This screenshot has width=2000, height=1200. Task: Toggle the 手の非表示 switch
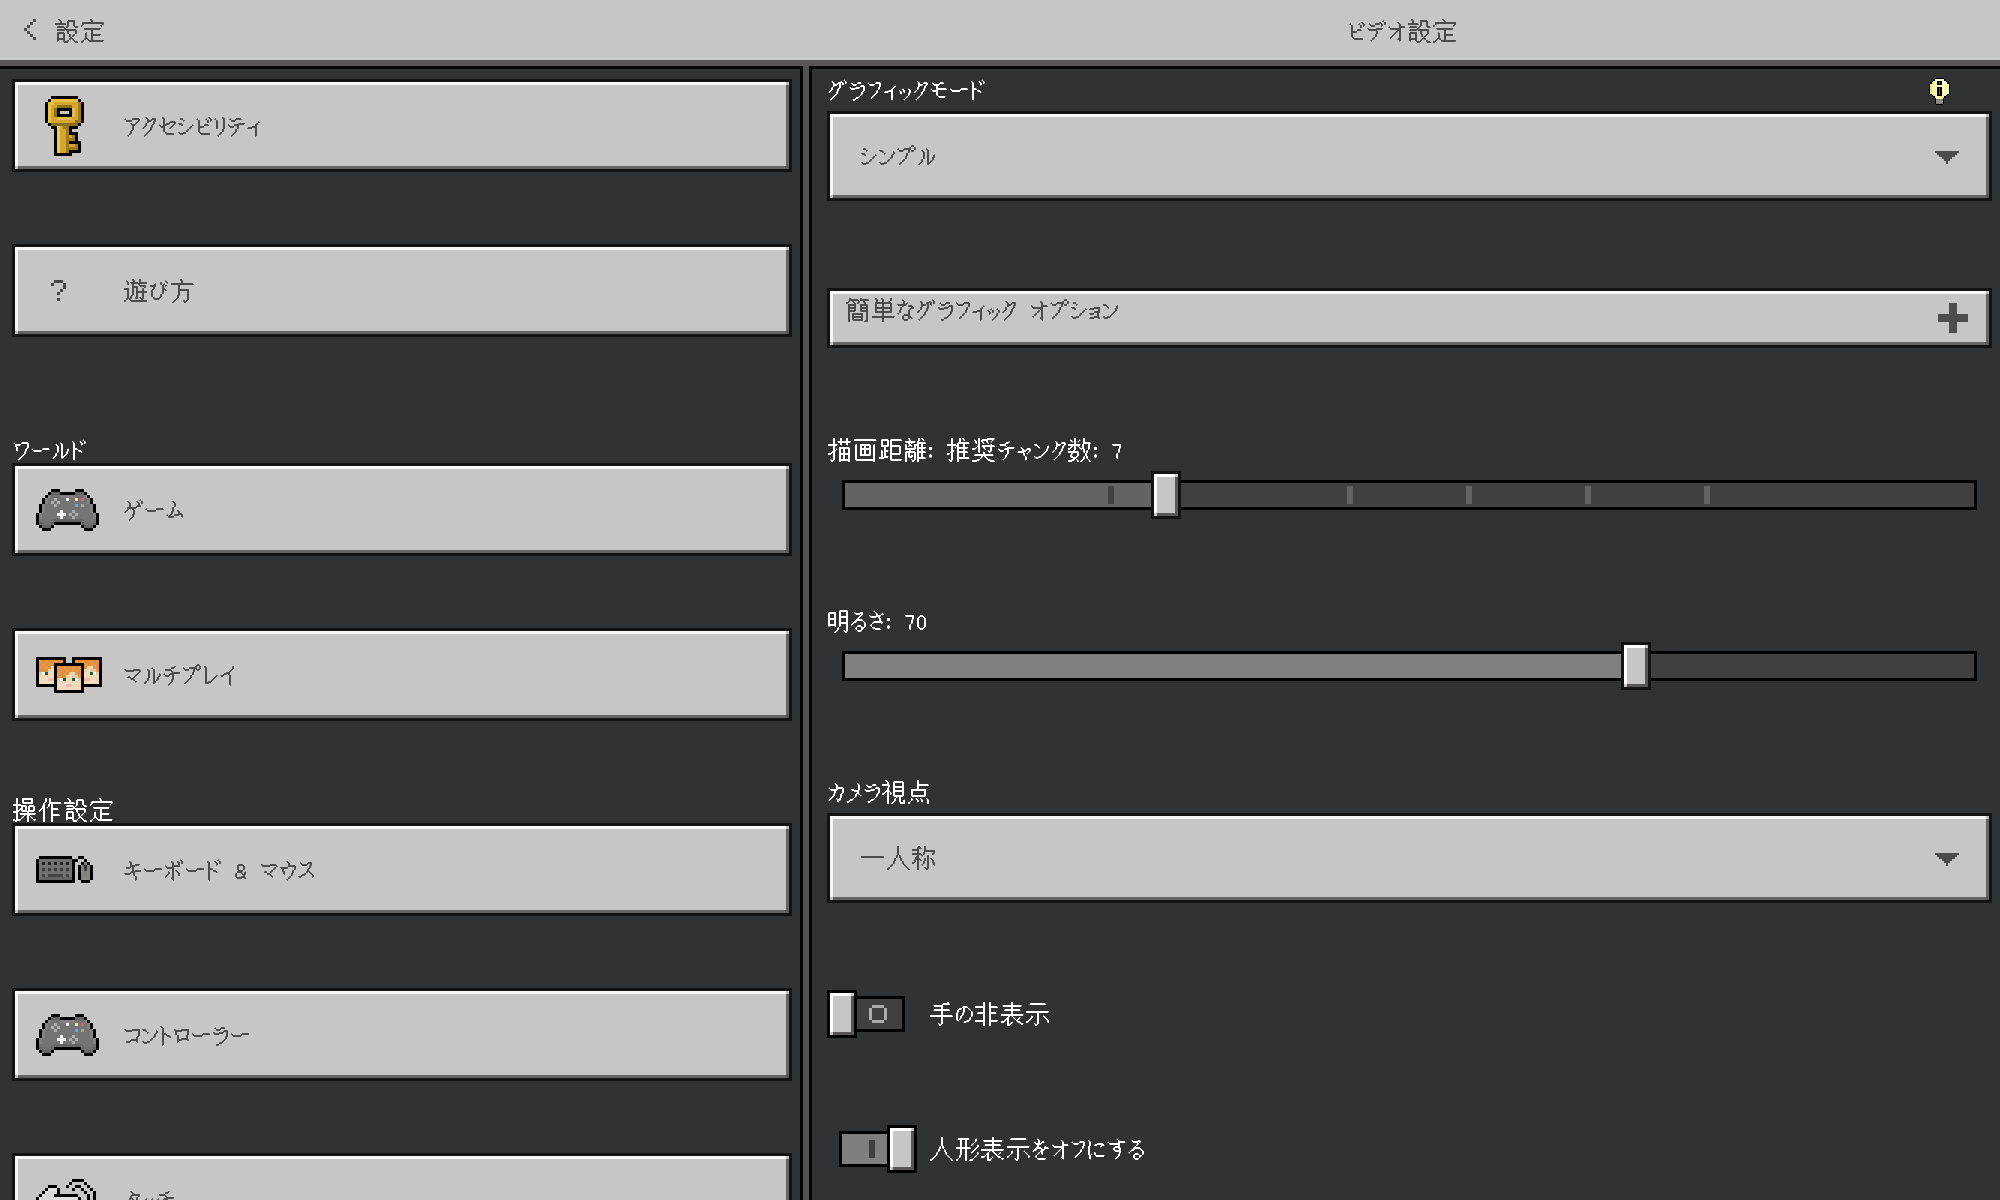click(x=866, y=1014)
